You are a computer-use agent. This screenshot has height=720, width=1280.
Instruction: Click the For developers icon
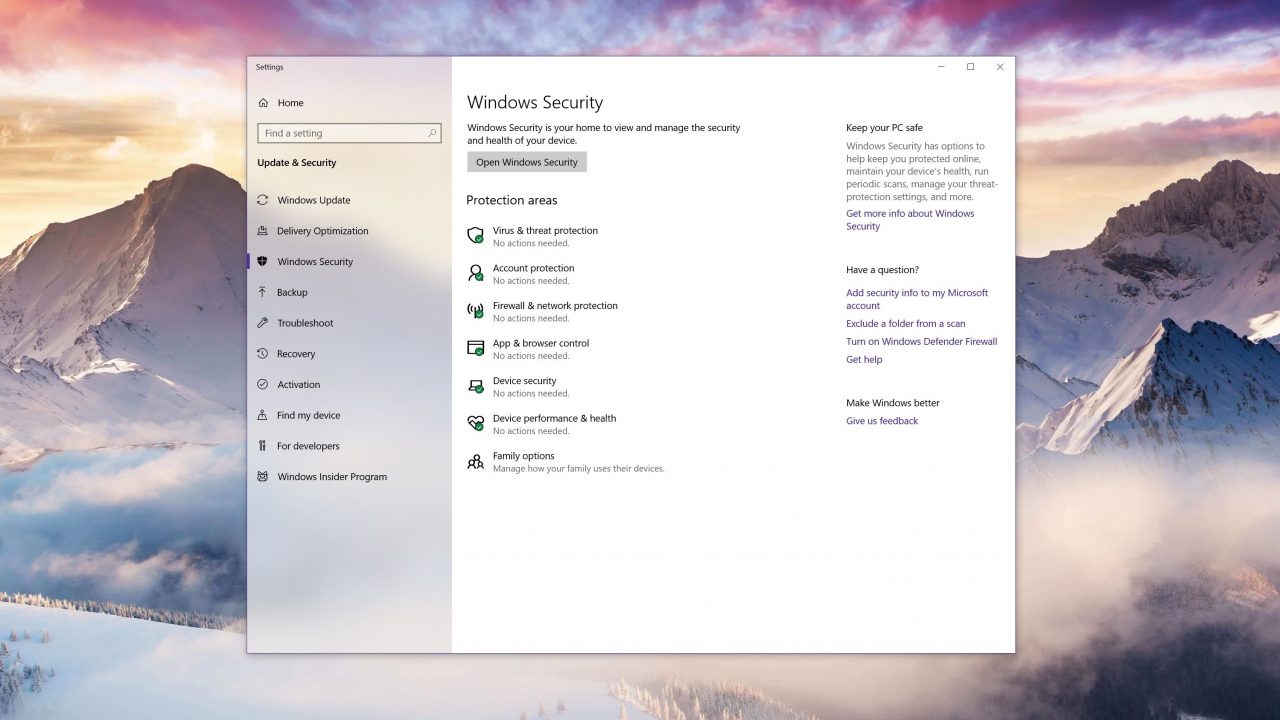(x=263, y=446)
